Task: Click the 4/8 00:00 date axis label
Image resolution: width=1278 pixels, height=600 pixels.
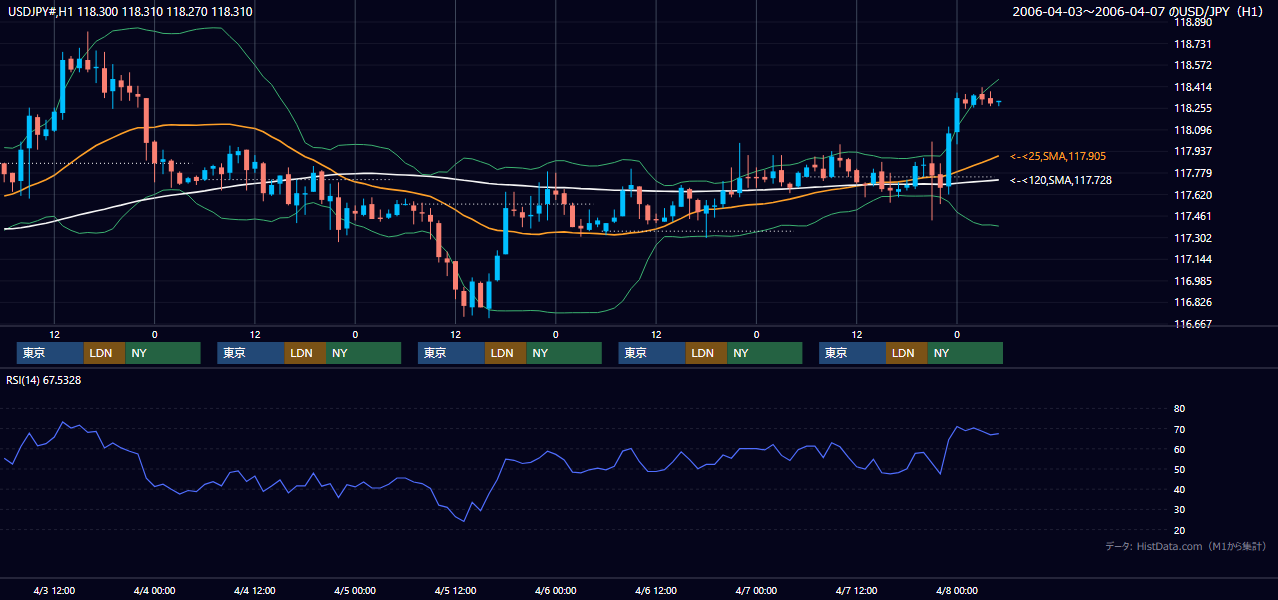Action: 957,590
